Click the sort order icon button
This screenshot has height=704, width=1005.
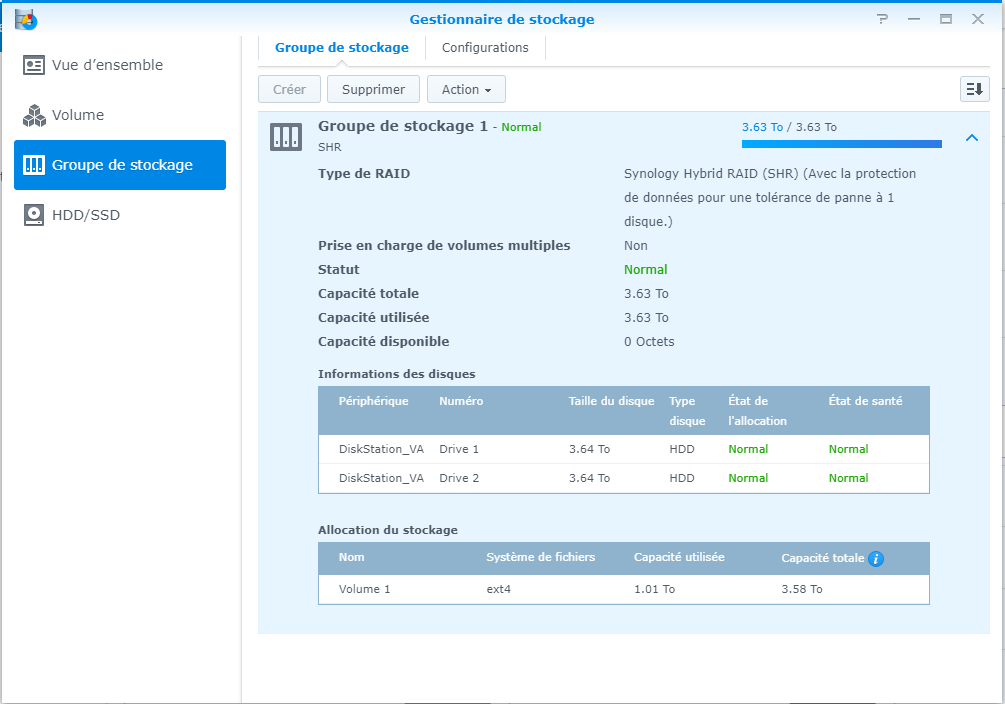[x=974, y=89]
